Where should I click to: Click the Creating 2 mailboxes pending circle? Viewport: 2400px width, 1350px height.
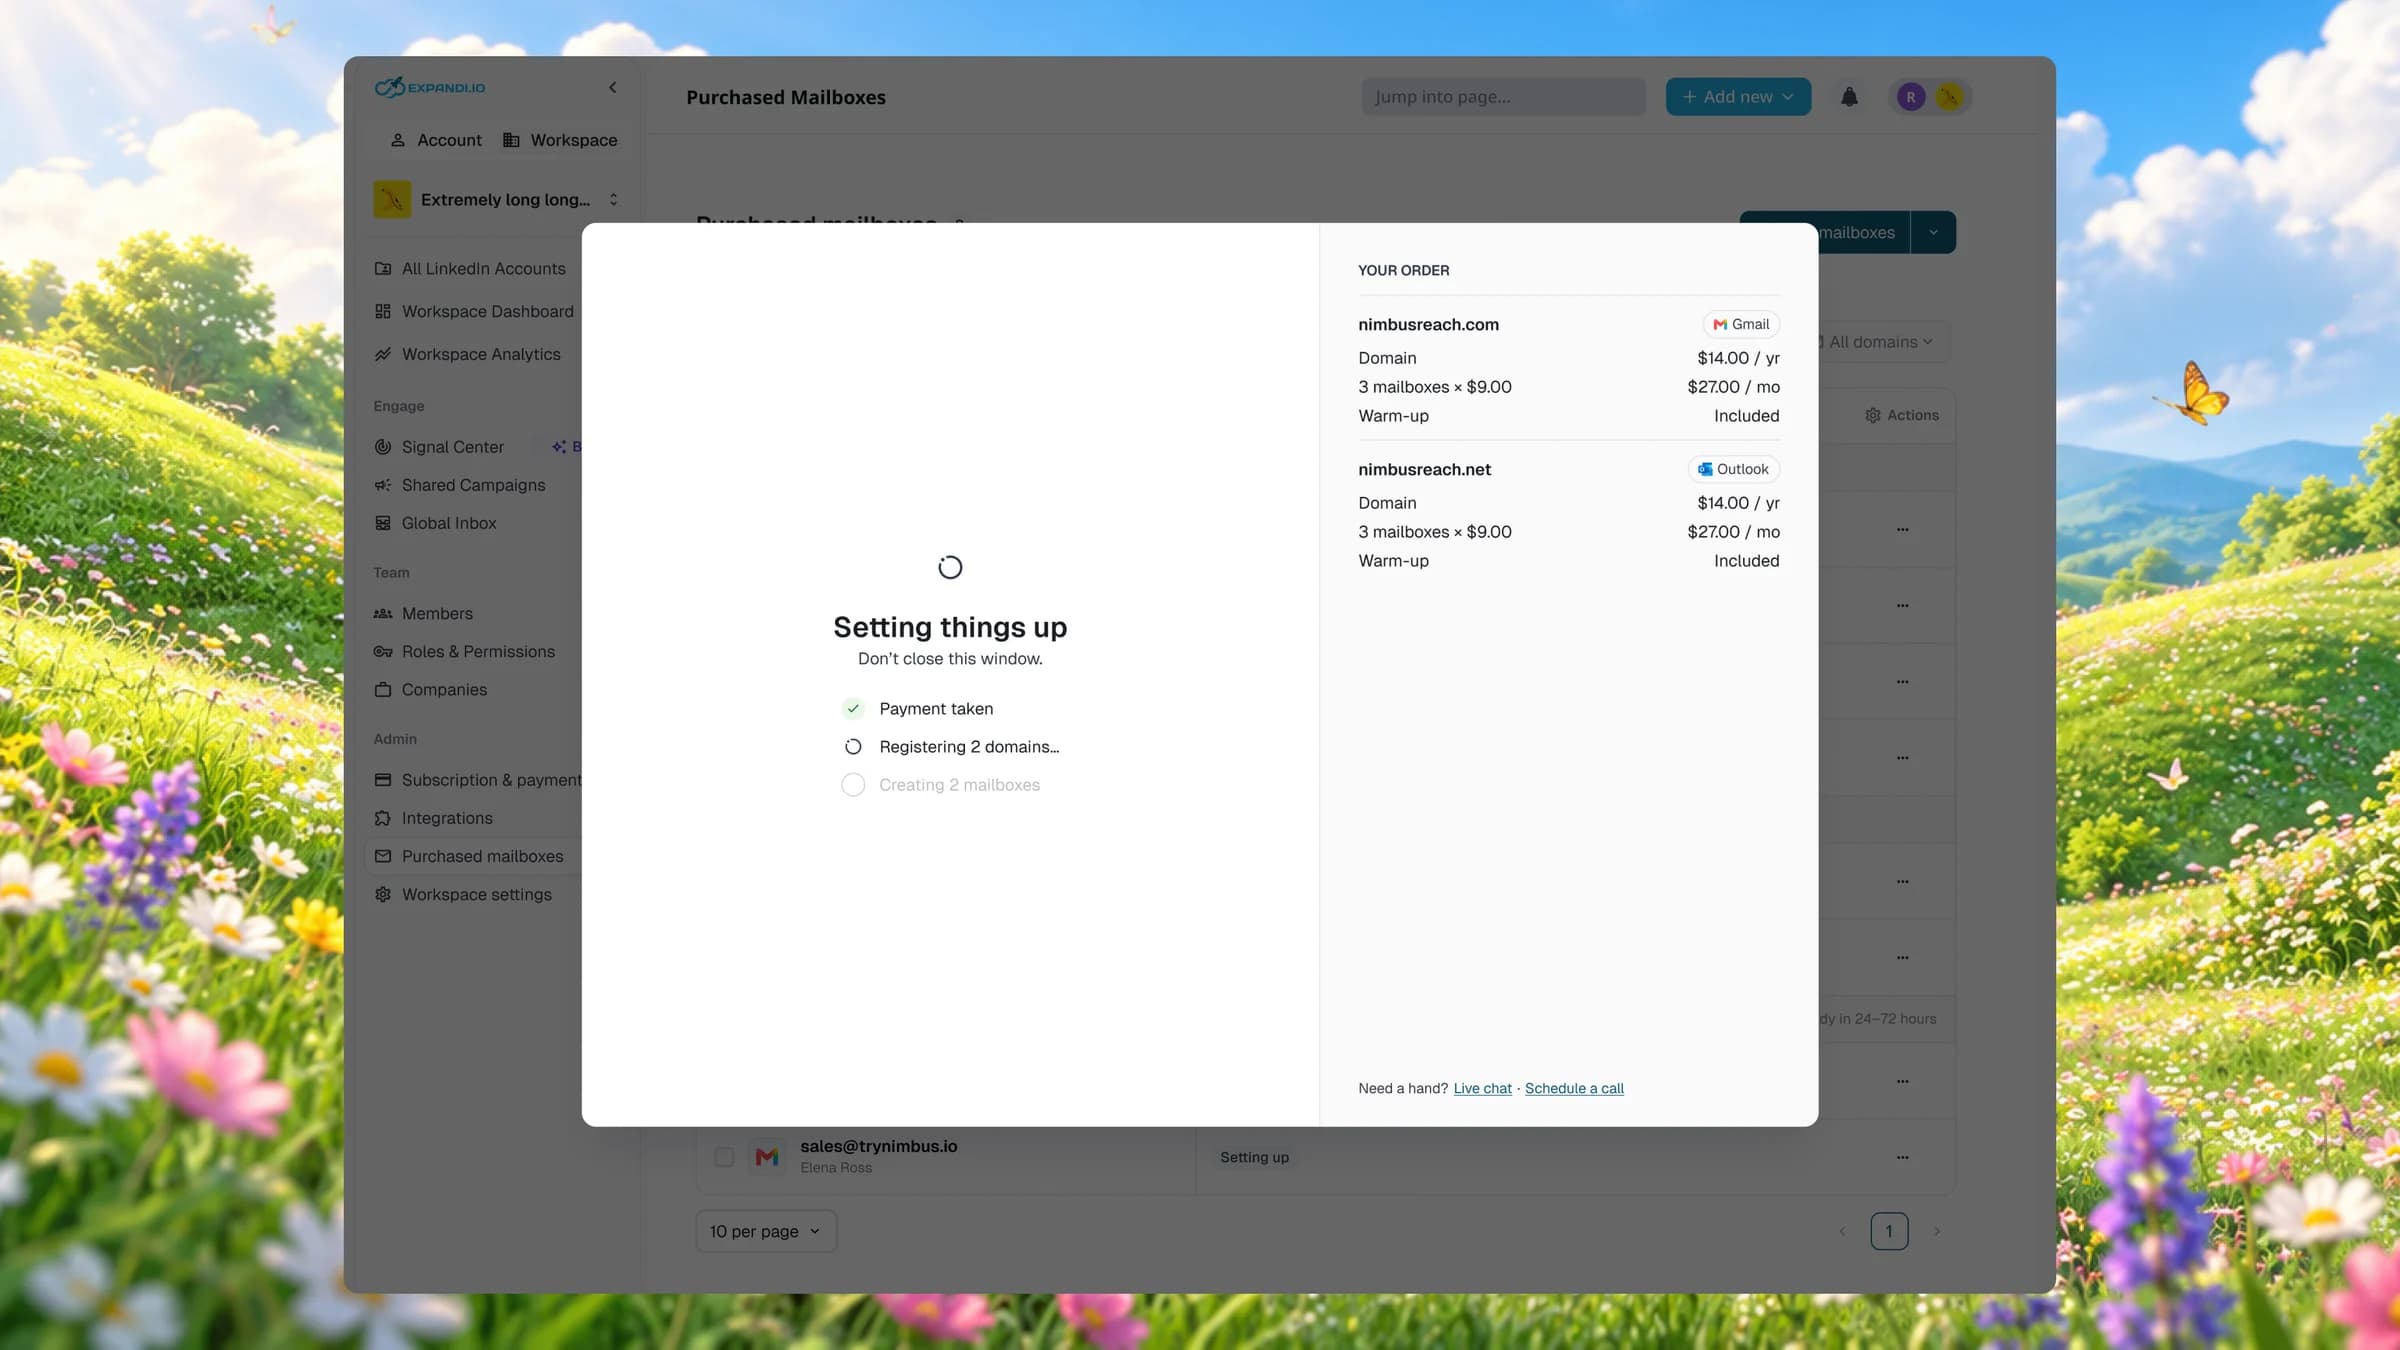(x=853, y=785)
